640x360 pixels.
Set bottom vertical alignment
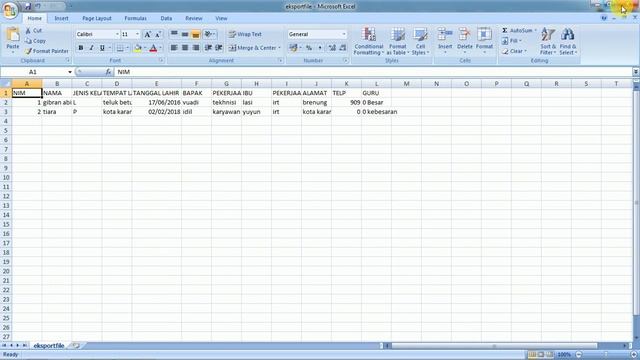click(x=196, y=34)
